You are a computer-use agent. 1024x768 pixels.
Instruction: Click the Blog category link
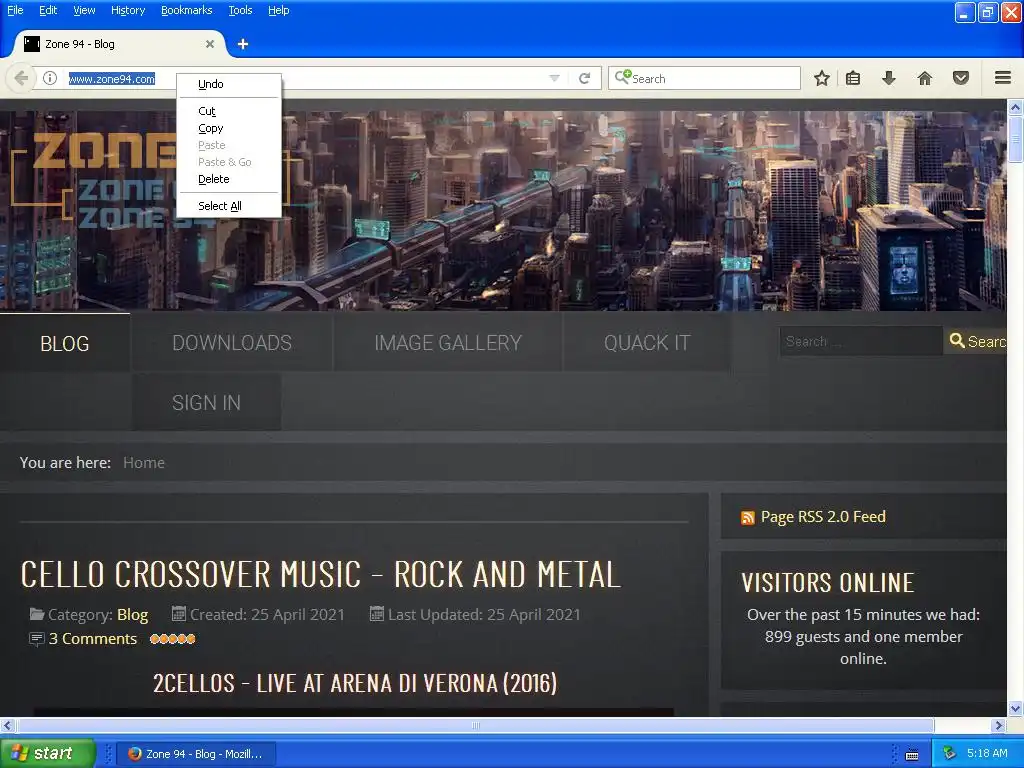tap(133, 615)
